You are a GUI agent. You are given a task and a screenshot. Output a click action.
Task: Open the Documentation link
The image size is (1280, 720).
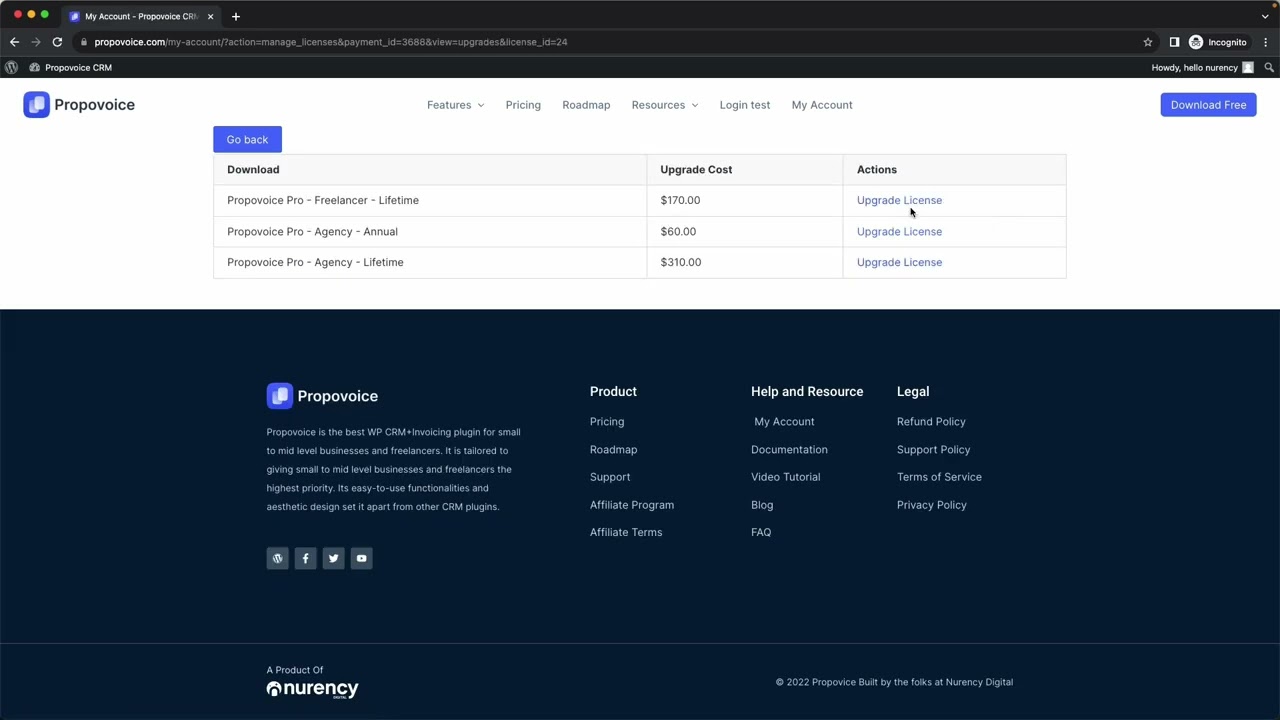tap(789, 450)
